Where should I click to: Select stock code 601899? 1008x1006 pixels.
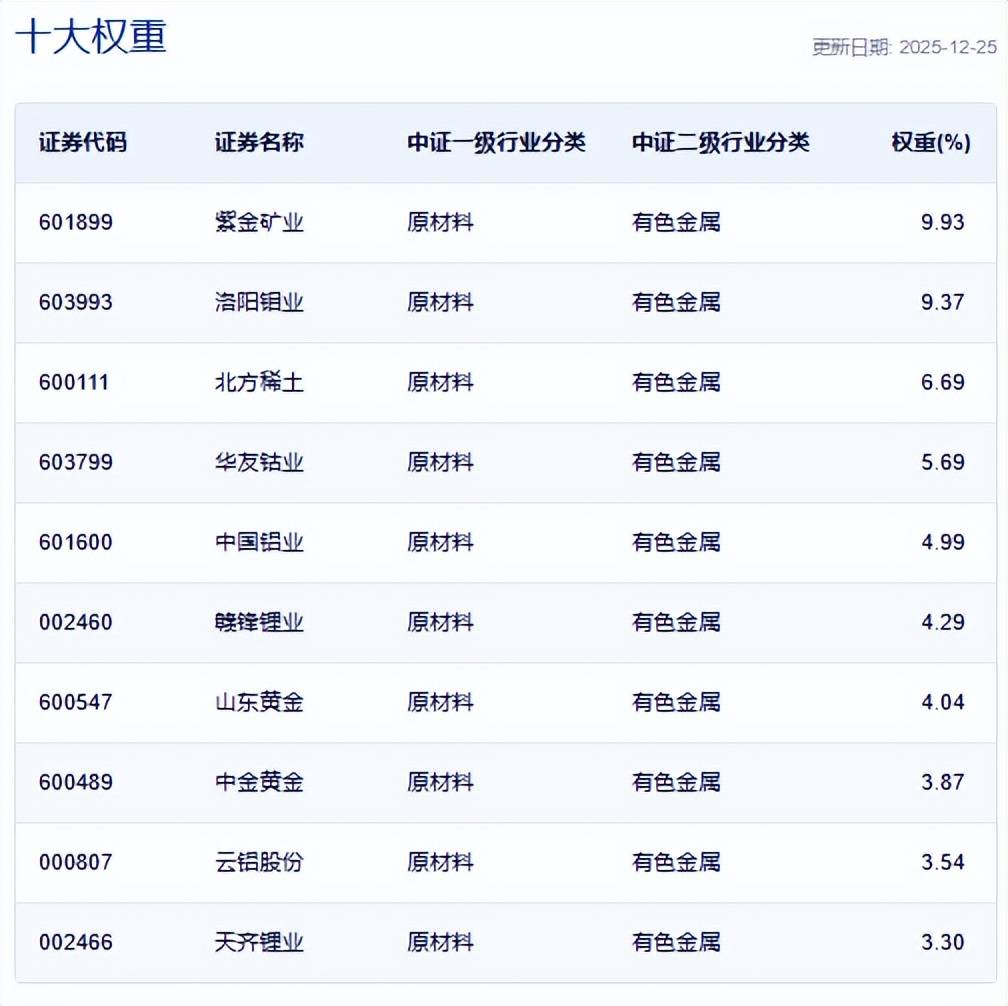[76, 222]
